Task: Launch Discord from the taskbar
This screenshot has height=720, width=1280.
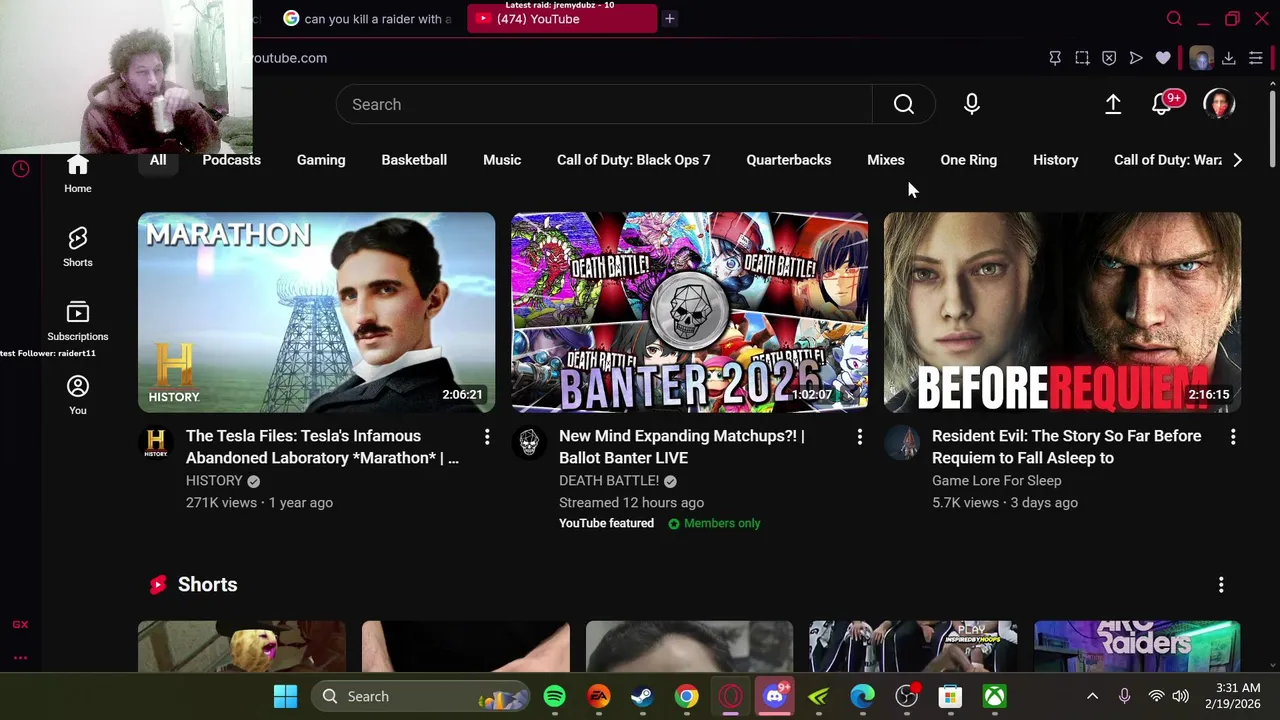Action: [x=775, y=696]
